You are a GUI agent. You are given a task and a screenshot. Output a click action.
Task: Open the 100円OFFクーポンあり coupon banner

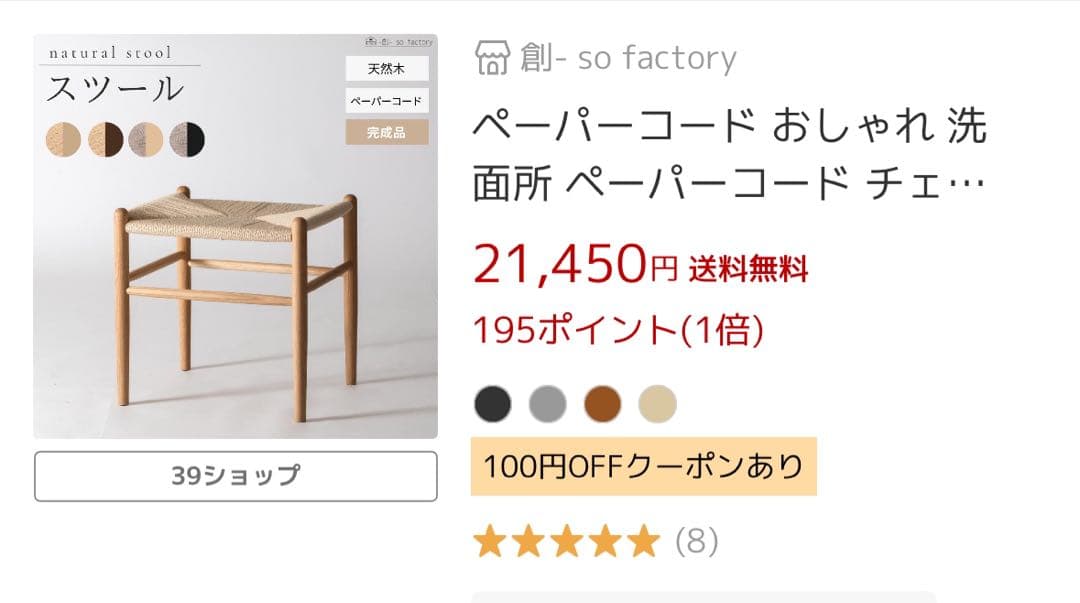click(x=643, y=464)
